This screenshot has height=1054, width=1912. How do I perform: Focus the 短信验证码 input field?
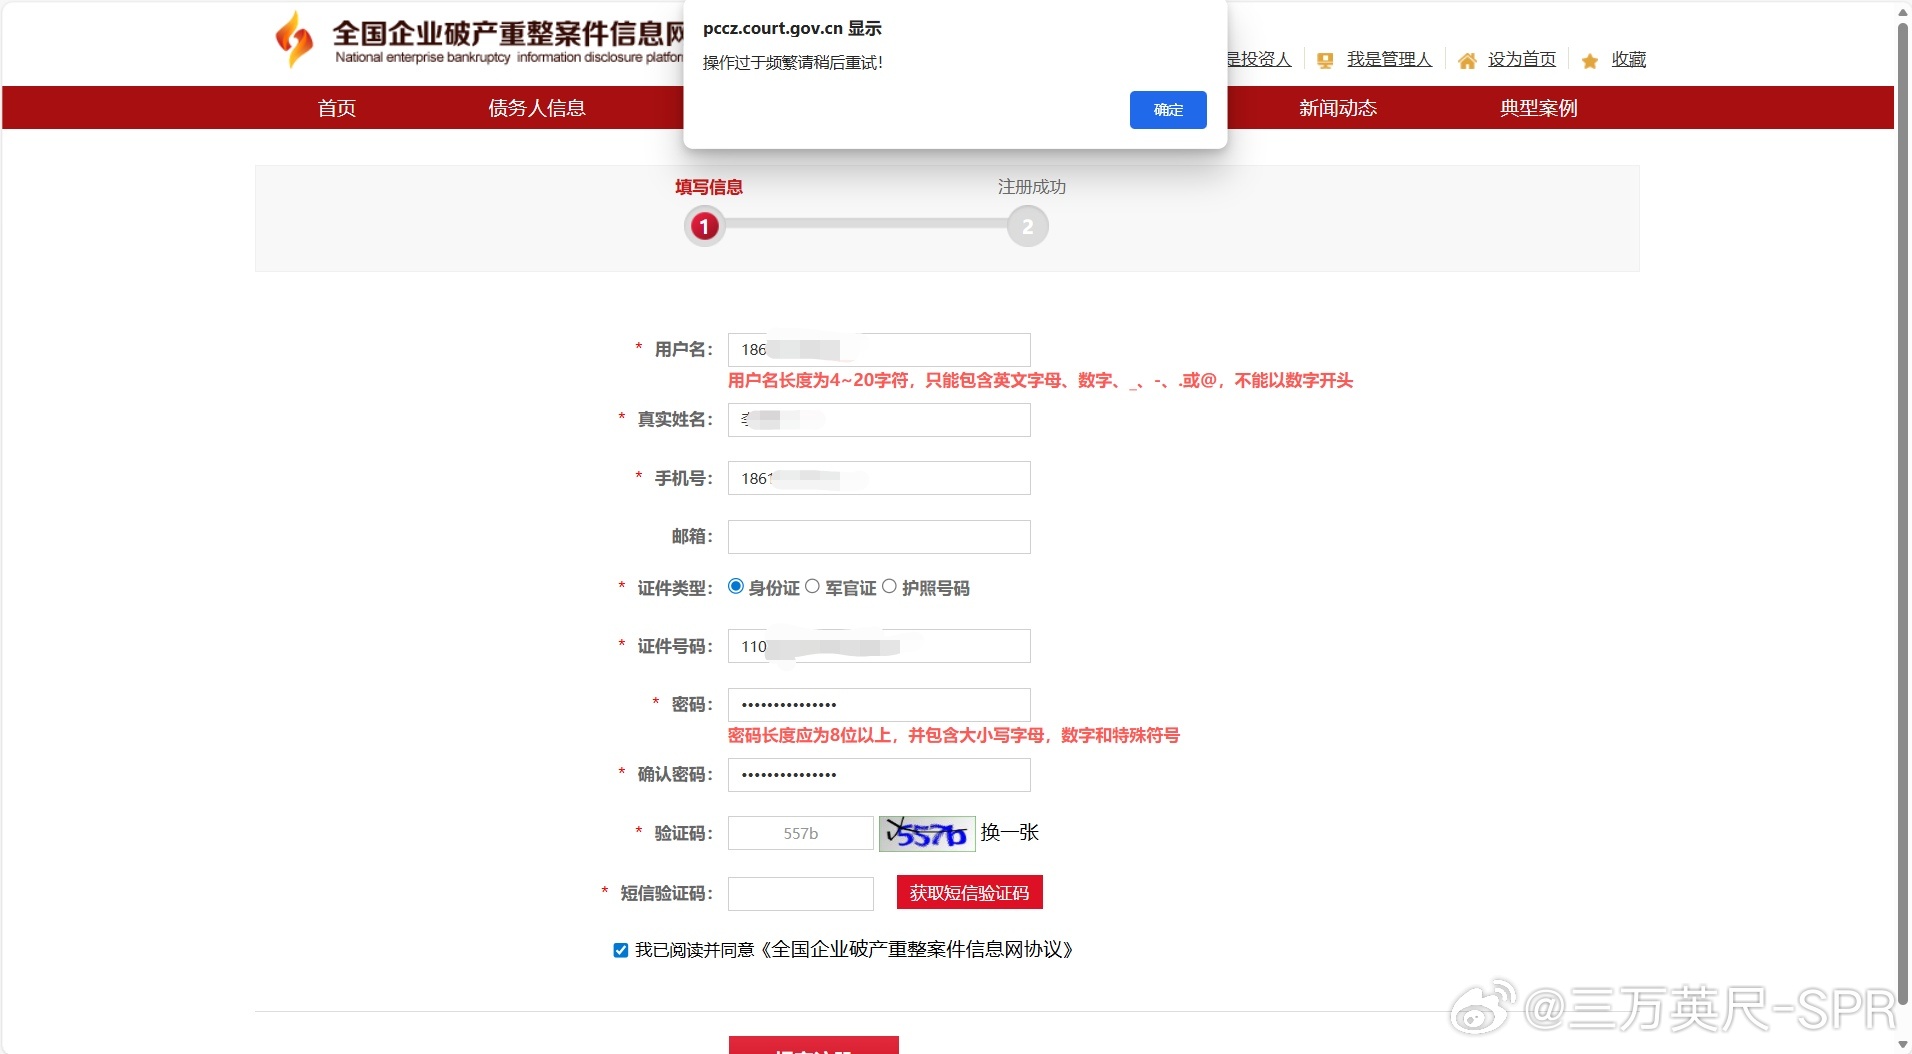801,893
